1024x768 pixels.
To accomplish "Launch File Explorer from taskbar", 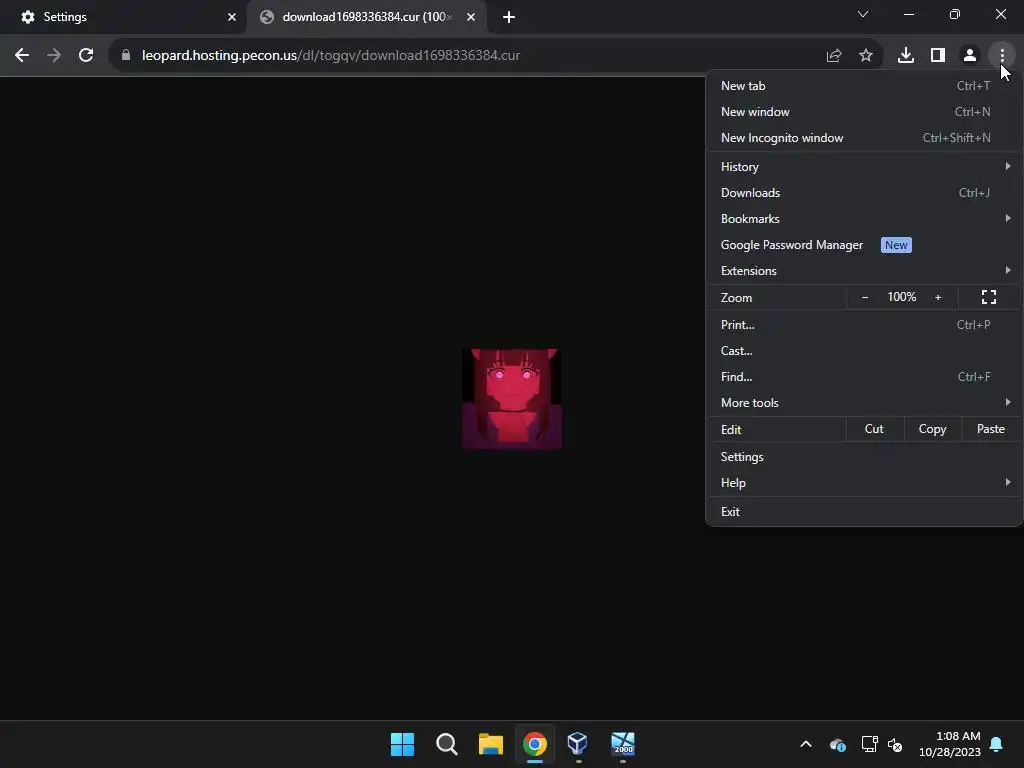I will [490, 744].
